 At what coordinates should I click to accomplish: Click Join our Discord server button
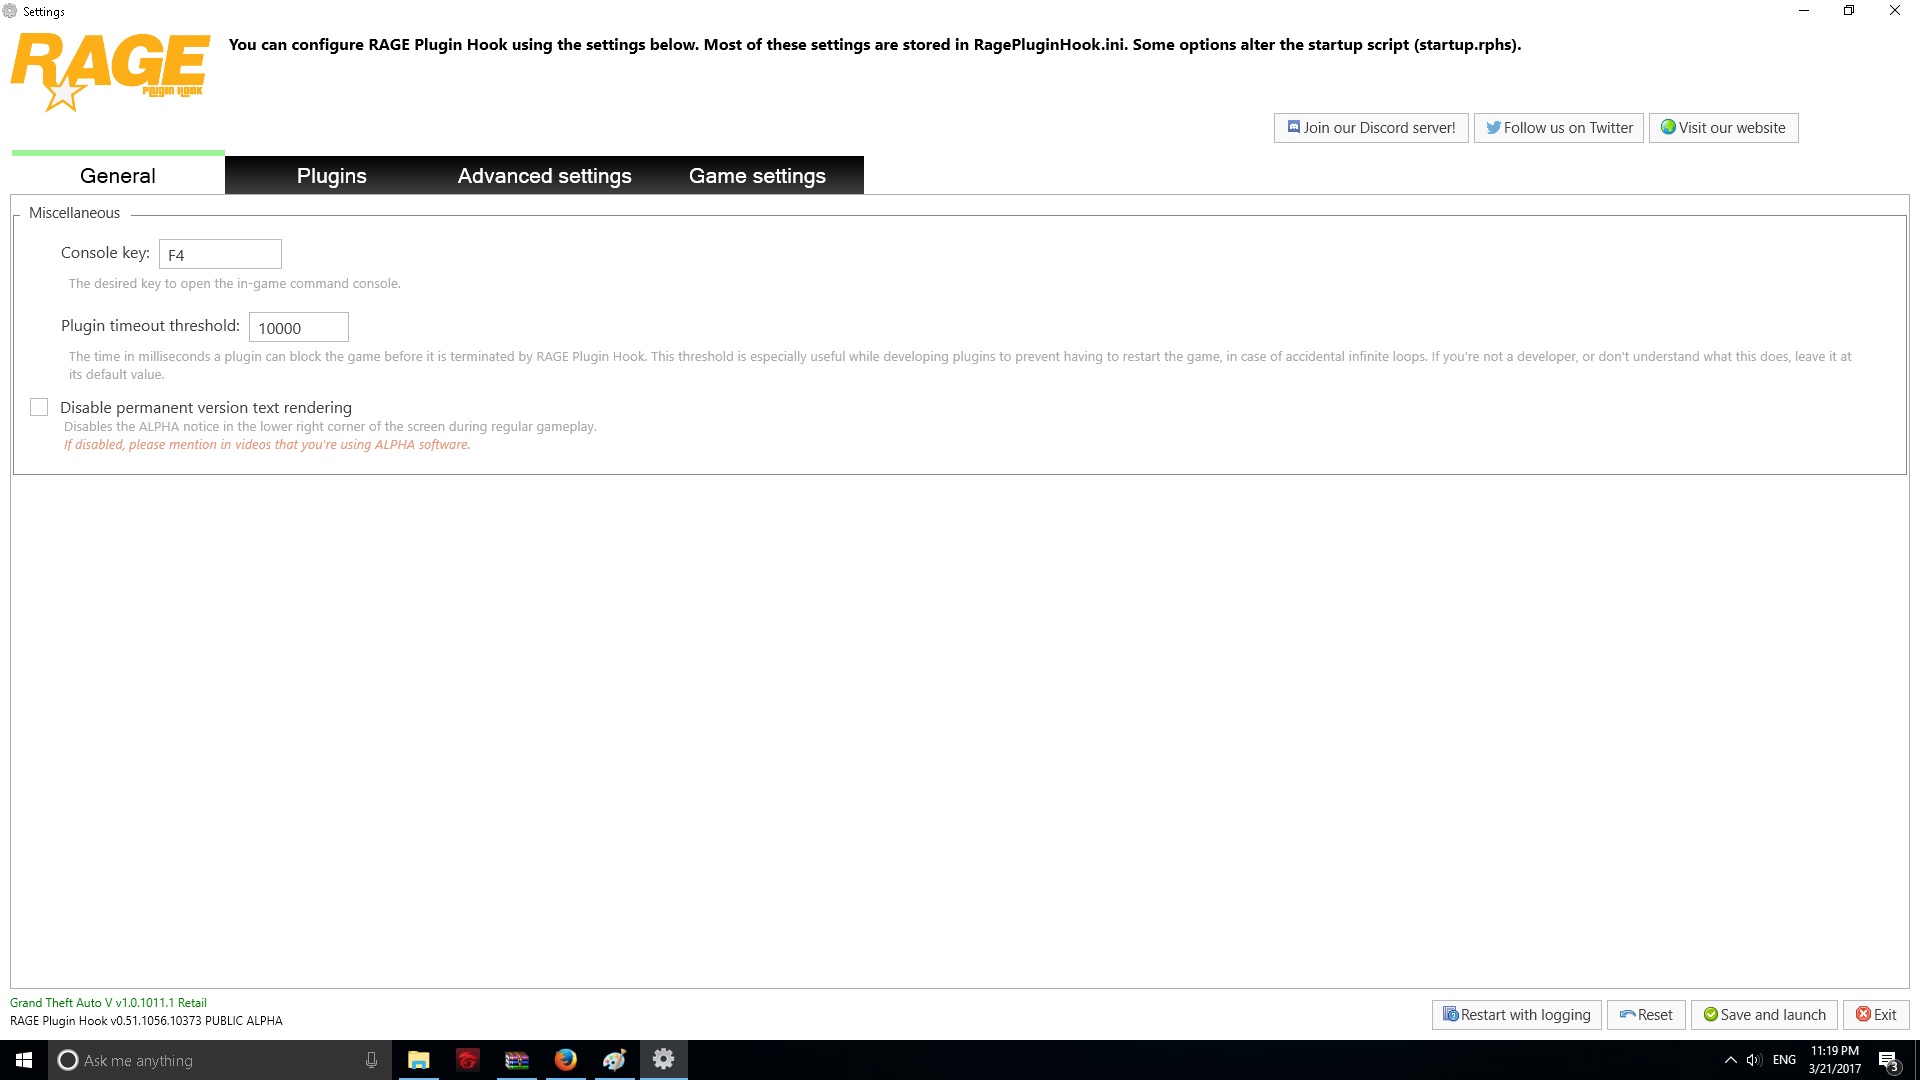click(x=1370, y=128)
